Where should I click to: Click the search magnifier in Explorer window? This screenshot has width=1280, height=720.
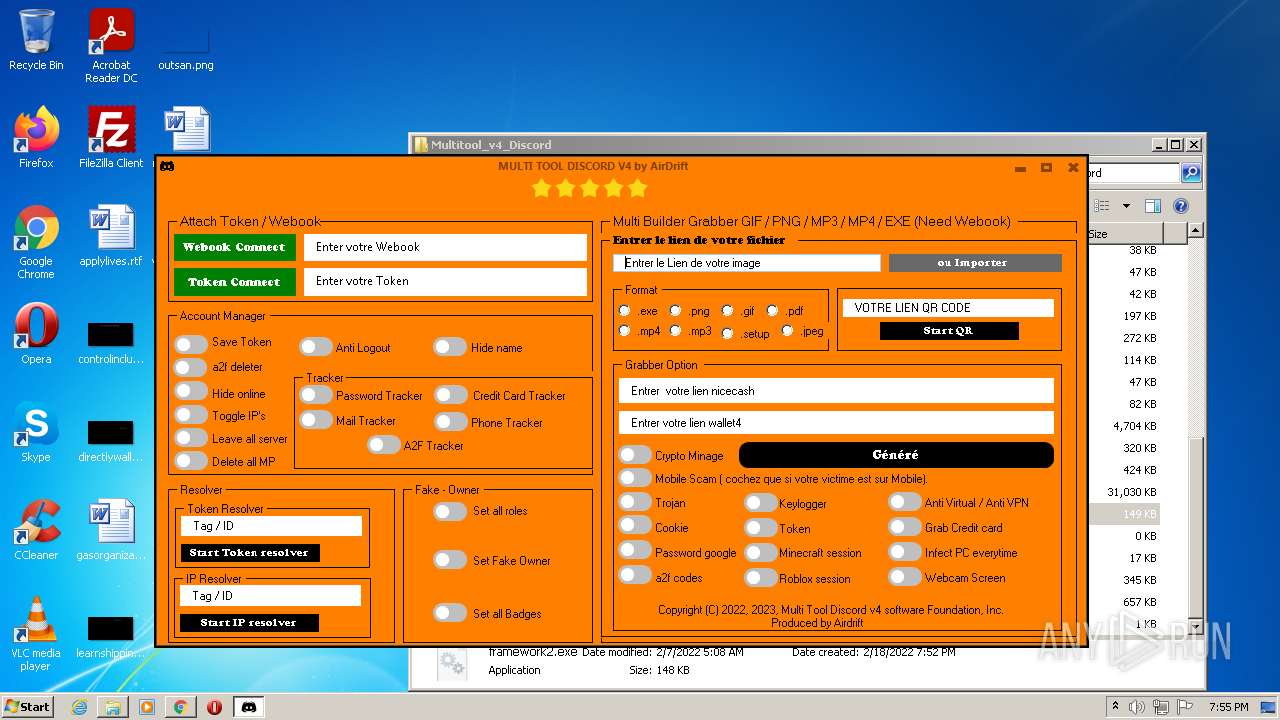pyautogui.click(x=1191, y=173)
